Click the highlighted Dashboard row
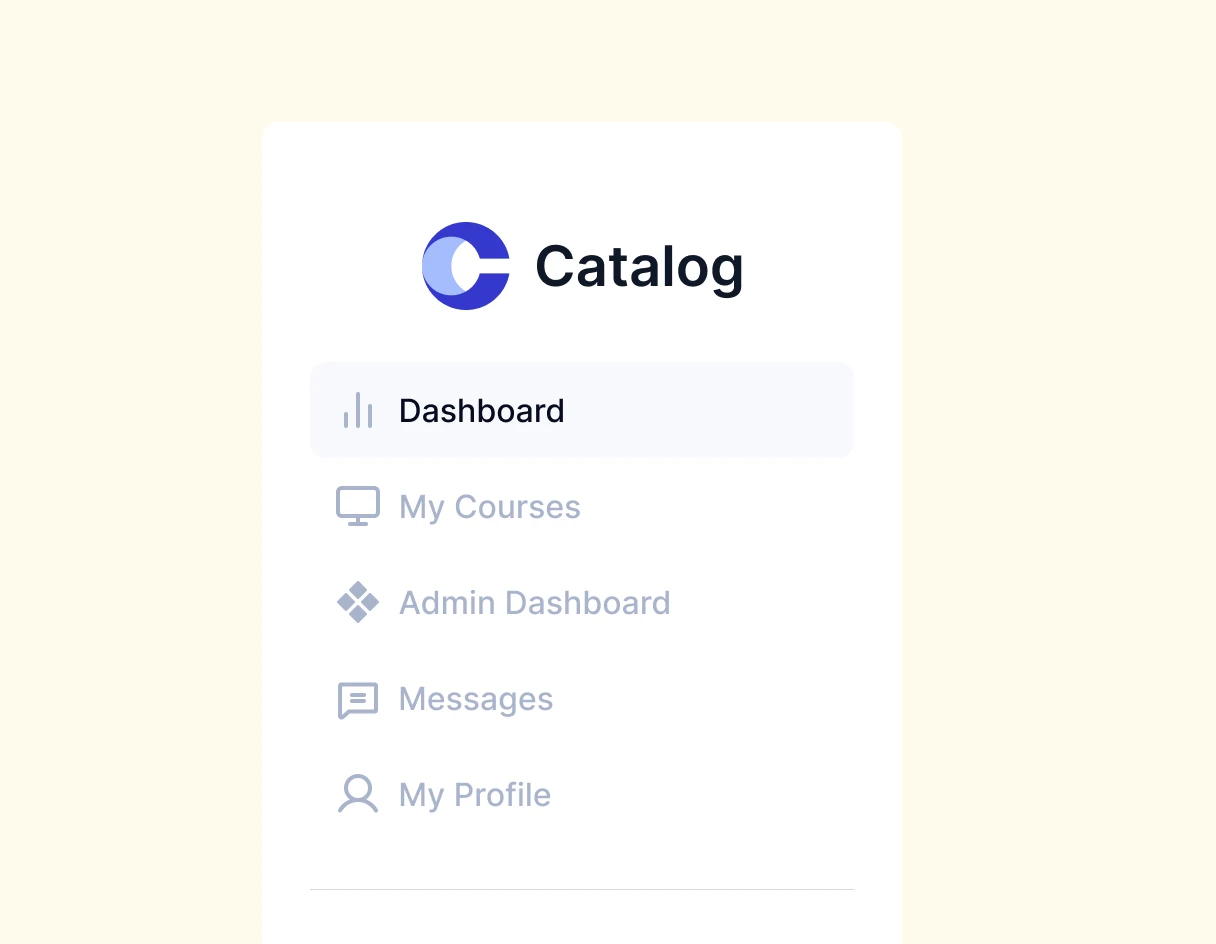The width and height of the screenshot is (1216, 944). click(581, 410)
